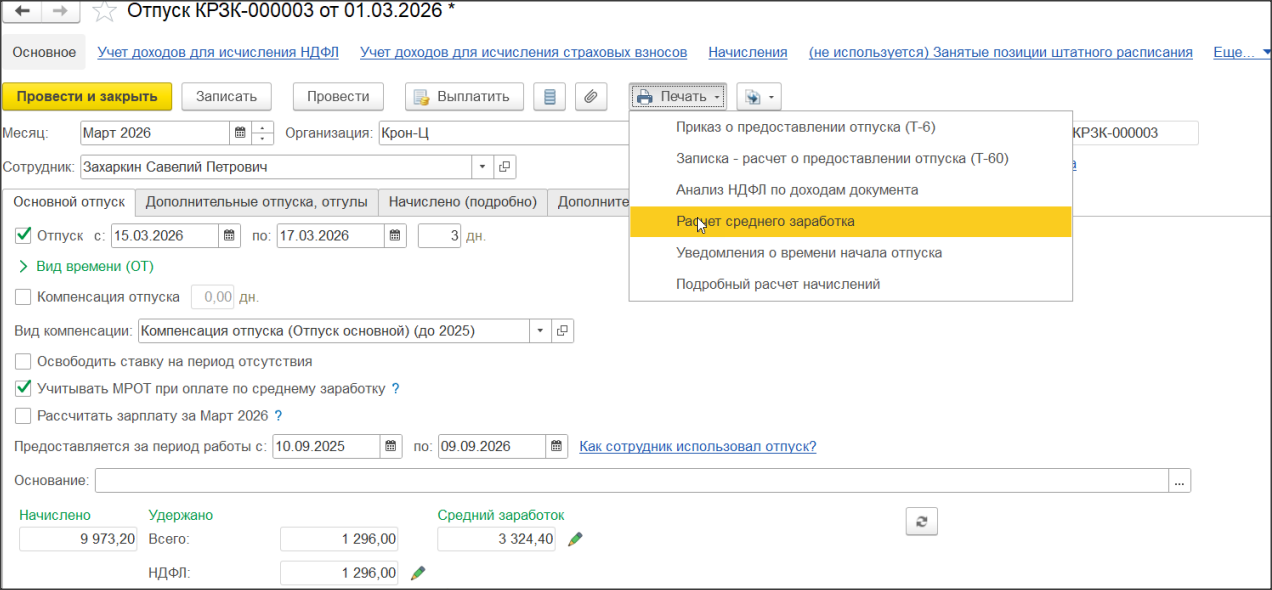Image resolution: width=1272 pixels, height=590 pixels.
Task: Open the Основное navigation section
Action: tap(44, 52)
